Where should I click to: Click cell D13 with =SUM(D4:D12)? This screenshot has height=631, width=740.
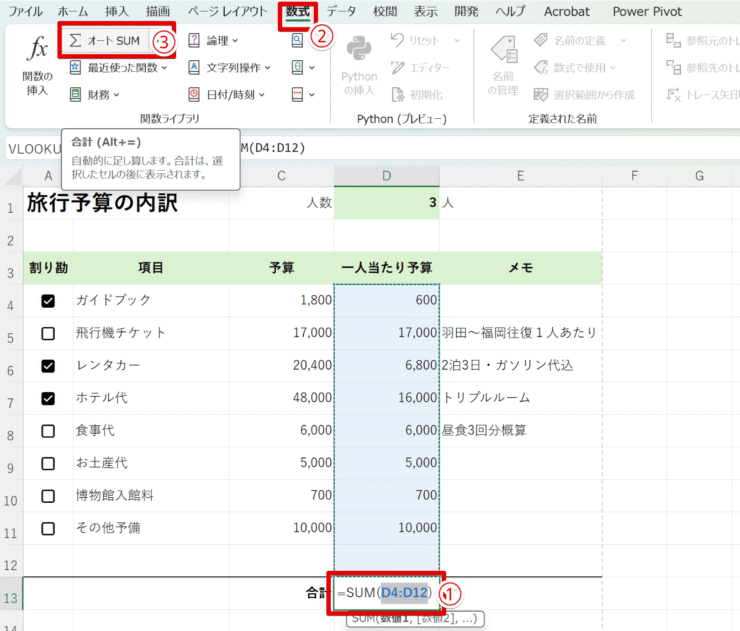[387, 593]
